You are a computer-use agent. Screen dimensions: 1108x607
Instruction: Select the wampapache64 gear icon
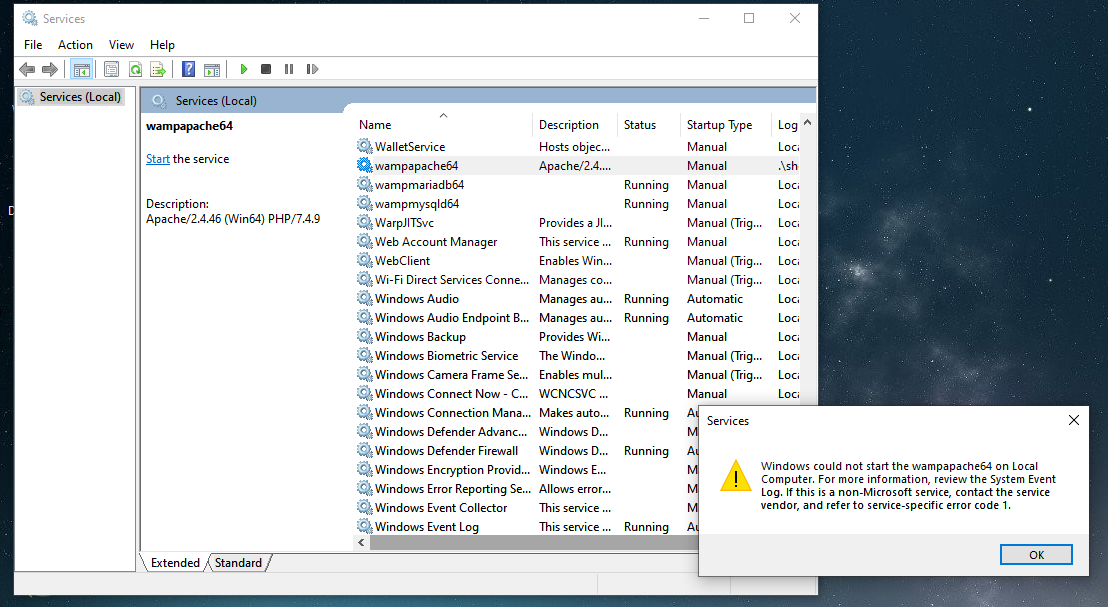365,165
